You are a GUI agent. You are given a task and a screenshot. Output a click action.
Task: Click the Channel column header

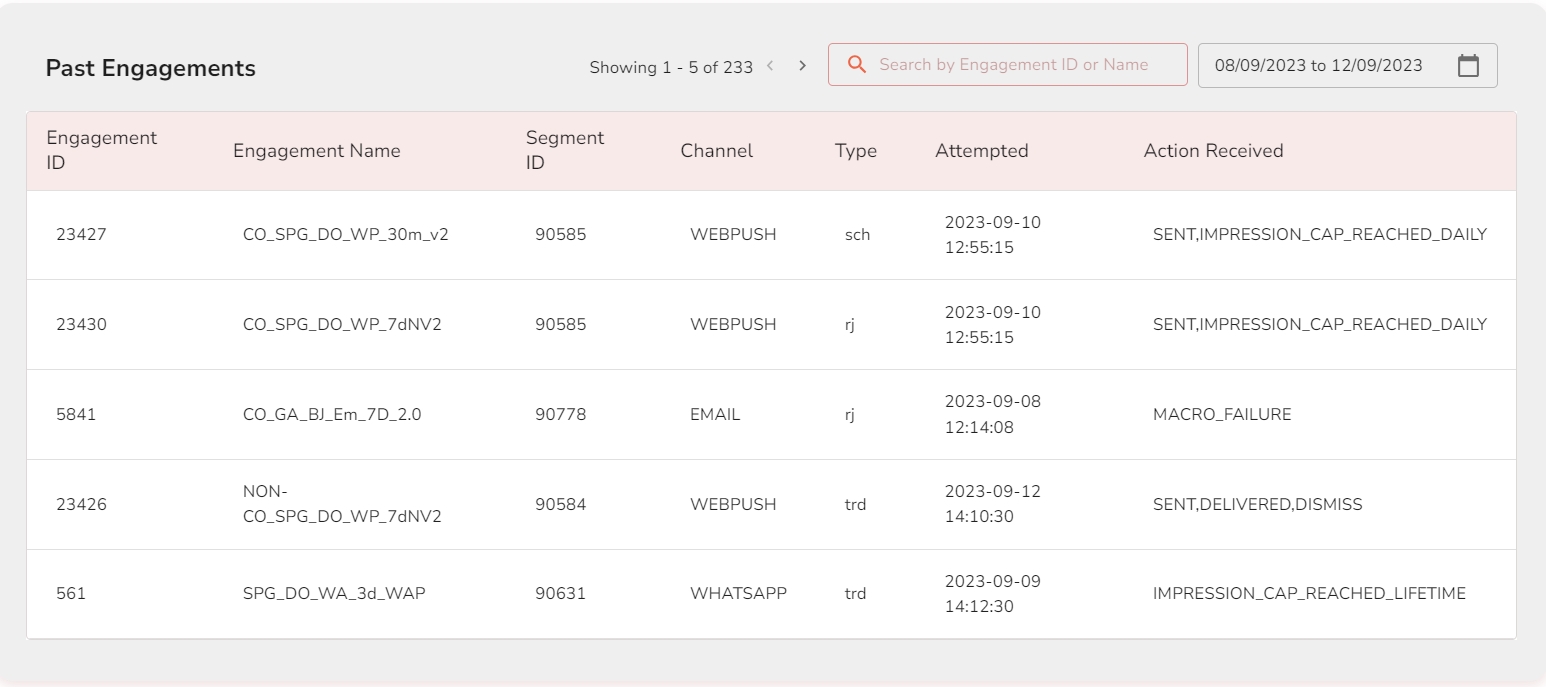pyautogui.click(x=716, y=151)
